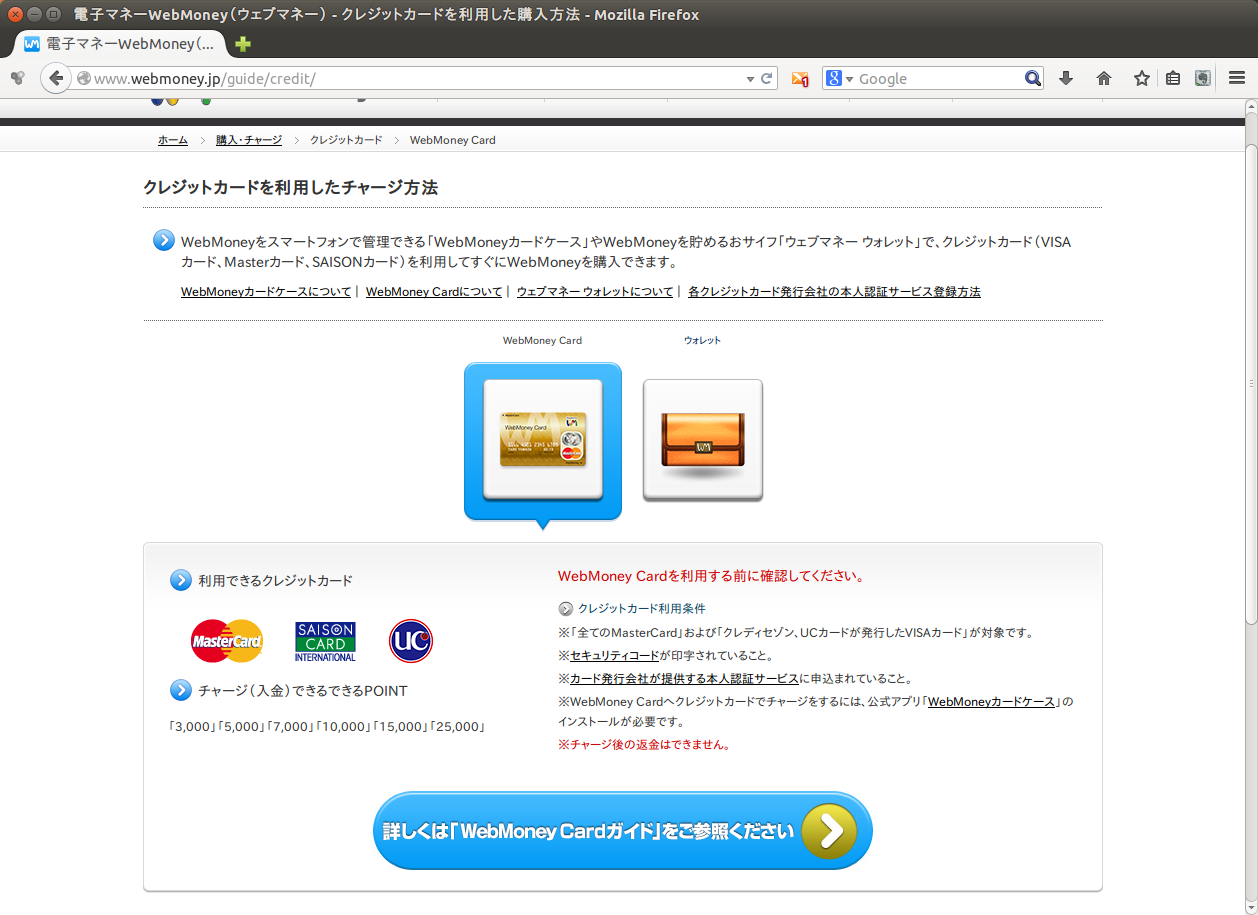Viewport: 1258px width, 915px height.
Task: Open the URL history dropdown arrow
Action: tap(750, 78)
